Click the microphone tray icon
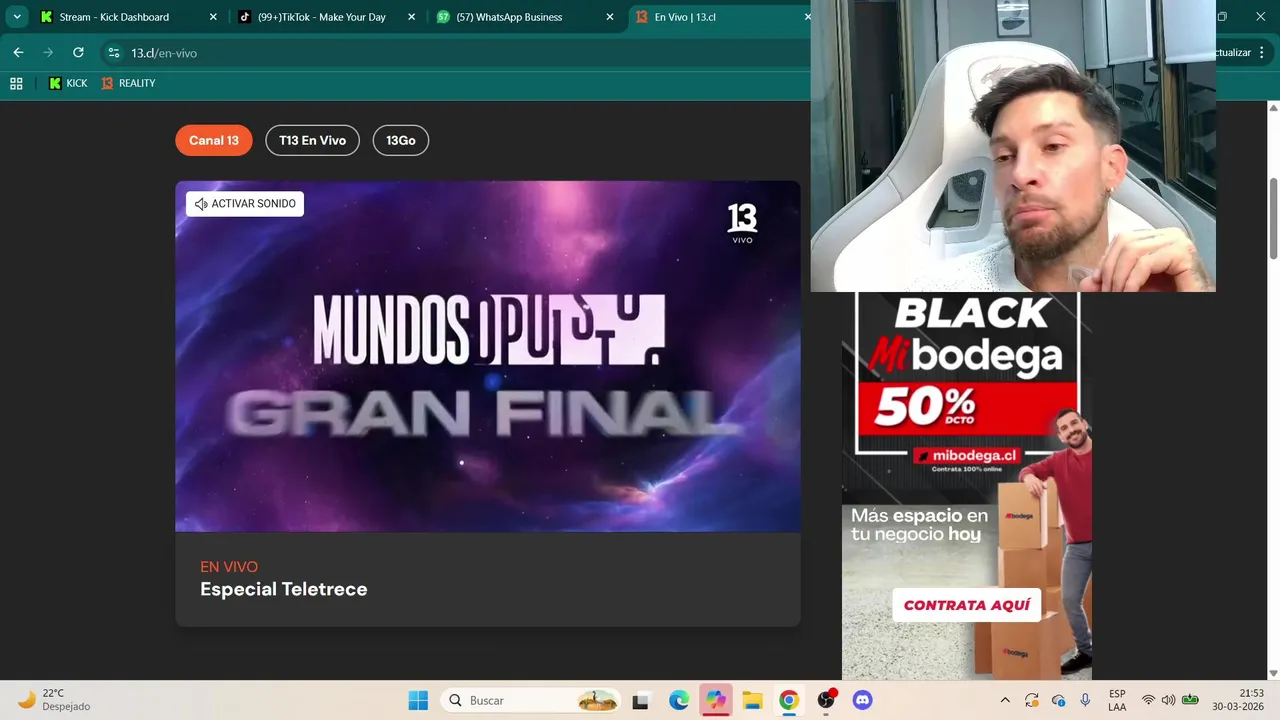This screenshot has width=1280, height=720. click(1084, 700)
